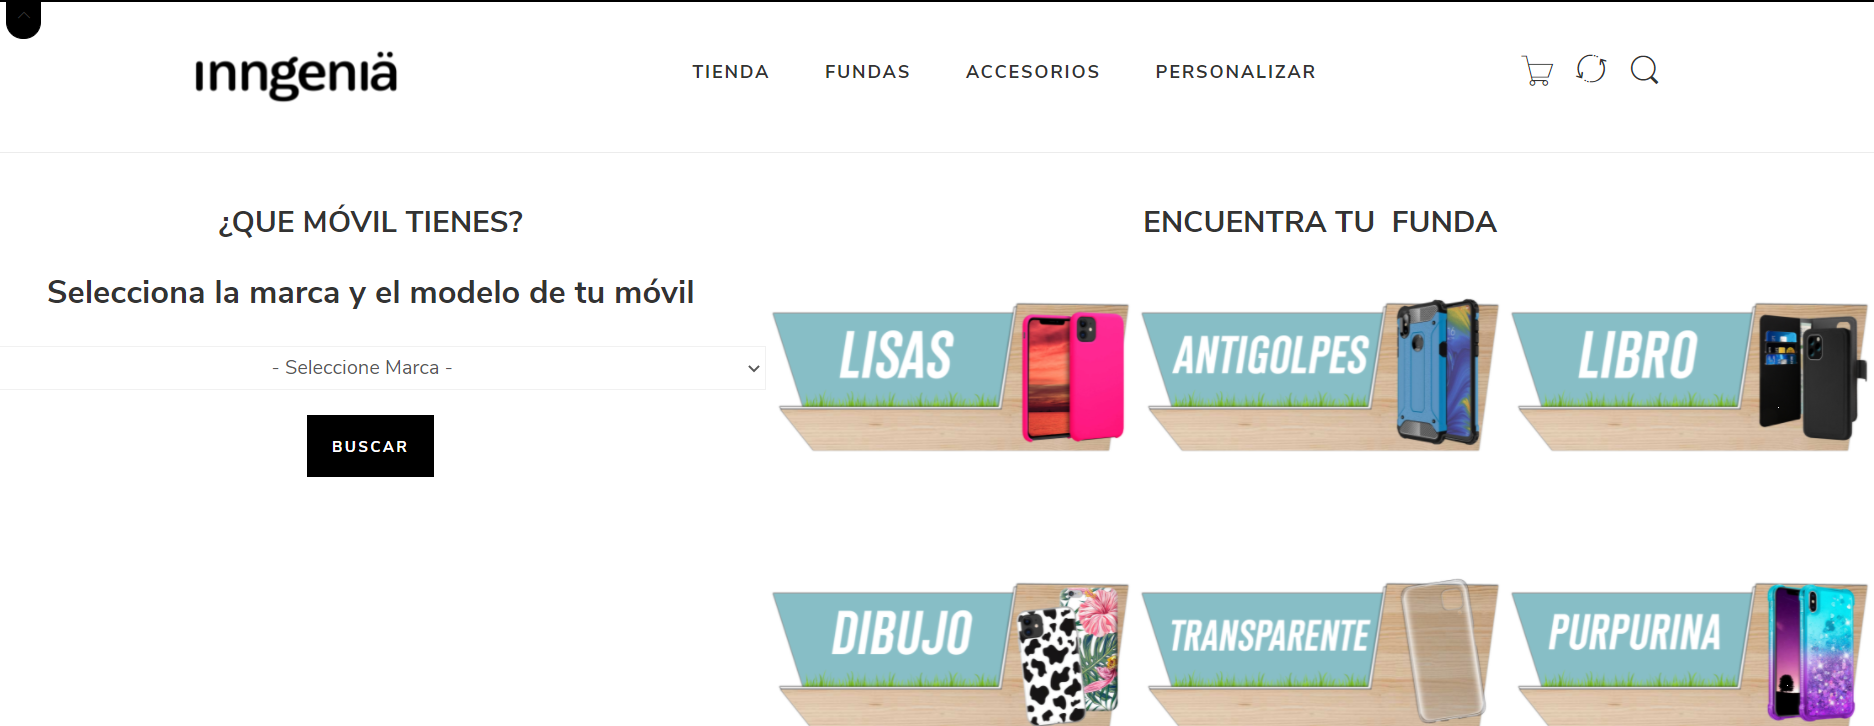
Task: Go to the PERSONALIZAR menu item
Action: click(x=1236, y=72)
